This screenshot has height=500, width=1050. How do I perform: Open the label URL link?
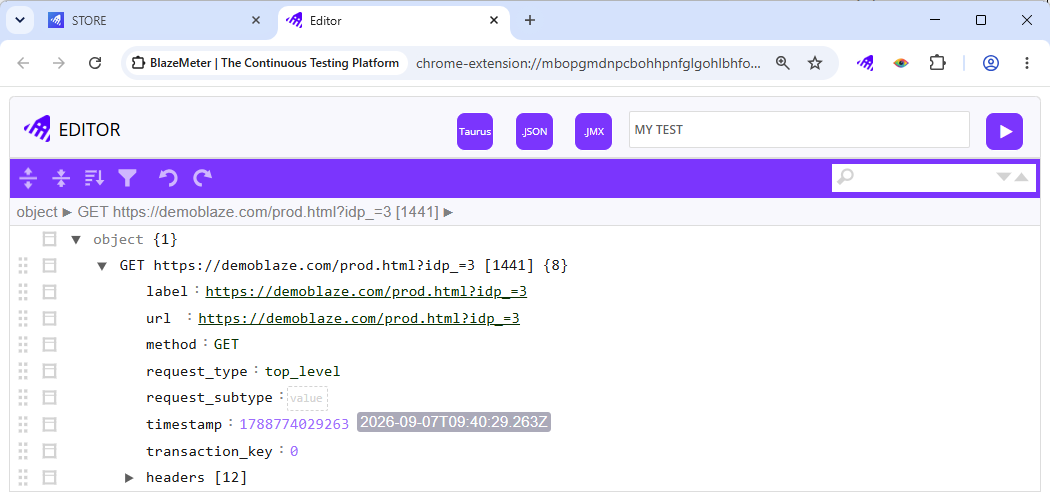point(366,292)
